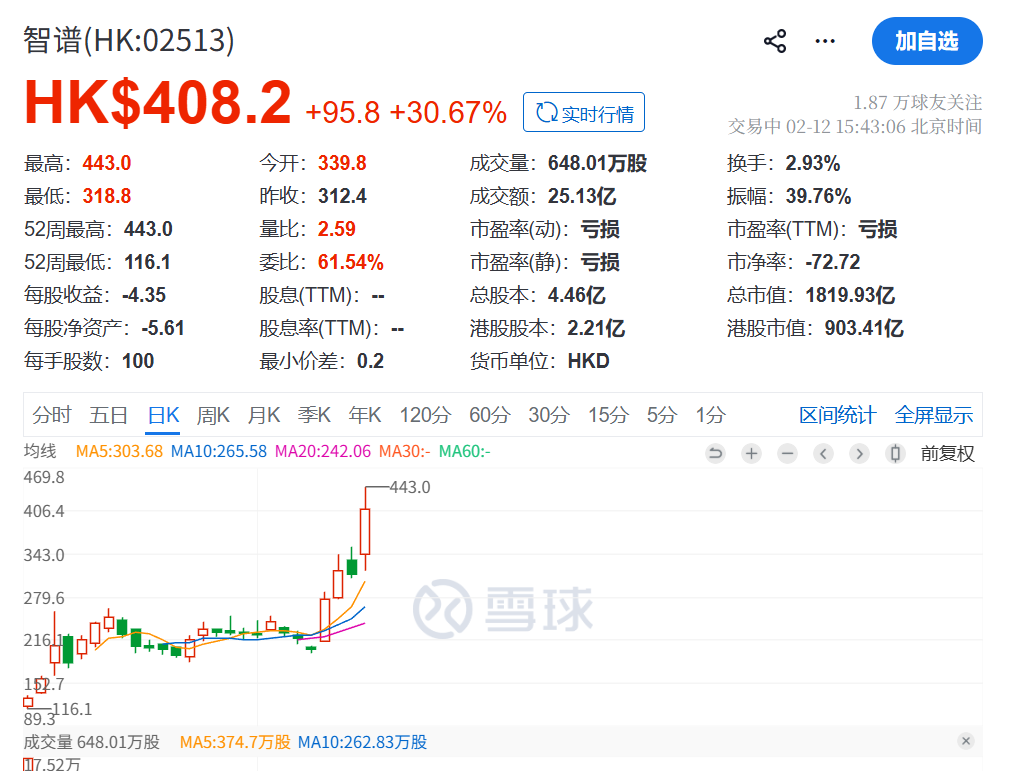Click the left arrow to pan chart back
Image resolution: width=1026 pixels, height=771 pixels.
[822, 453]
